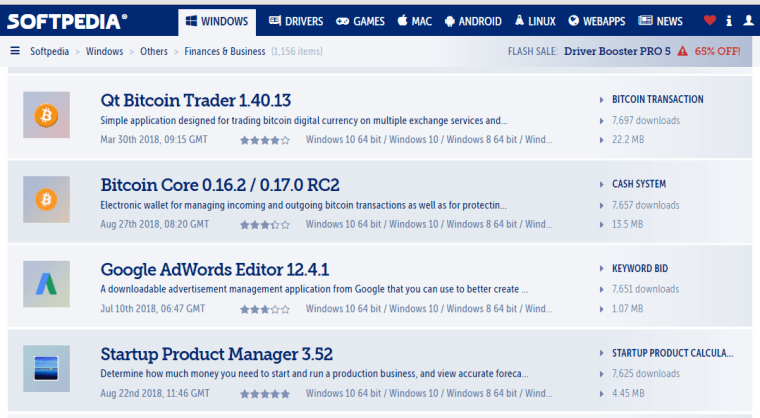Click the arrow beside BITCOIN TRANSACTION
The height and width of the screenshot is (418, 760).
point(602,100)
